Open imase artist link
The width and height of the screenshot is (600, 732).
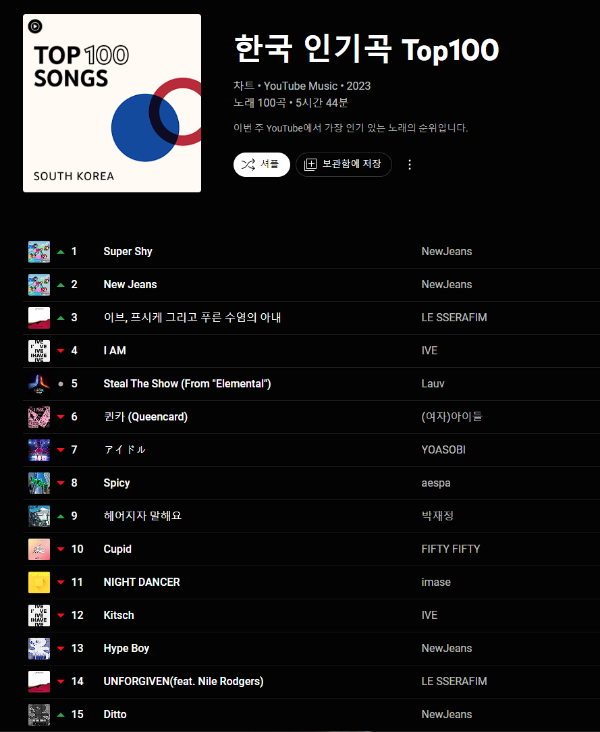click(436, 582)
